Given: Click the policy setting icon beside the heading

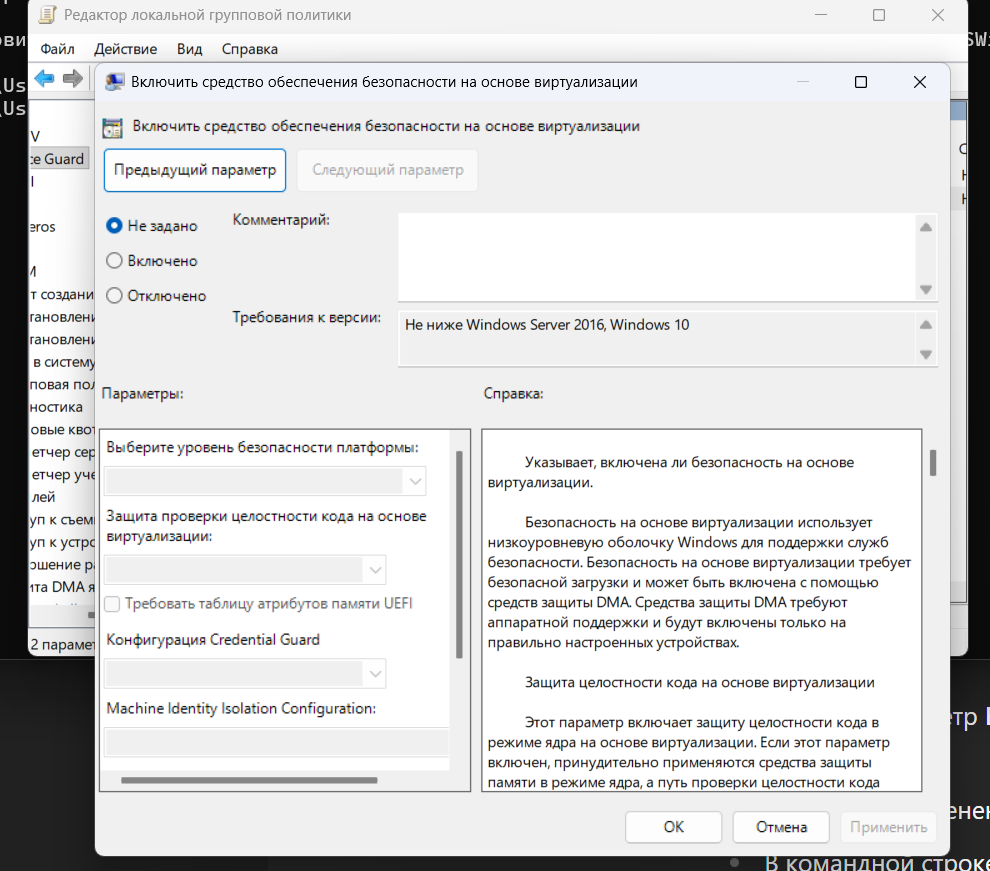Looking at the screenshot, I should click(112, 127).
